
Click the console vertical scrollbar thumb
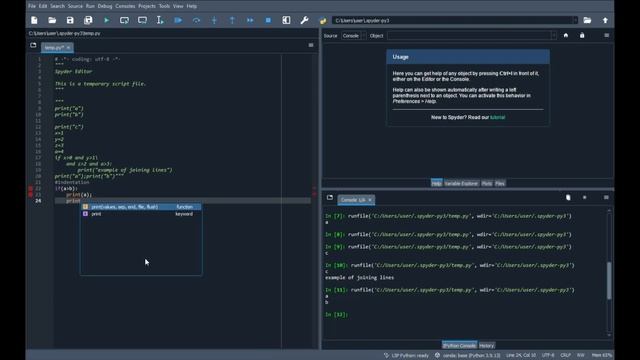(609, 281)
